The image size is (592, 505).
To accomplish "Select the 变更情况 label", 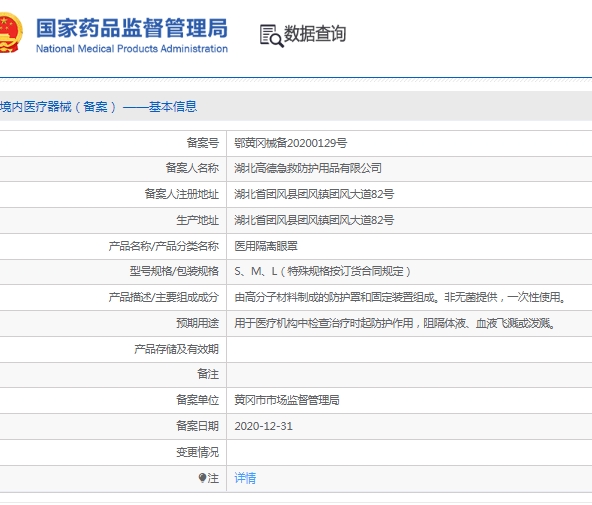I will click(197, 452).
